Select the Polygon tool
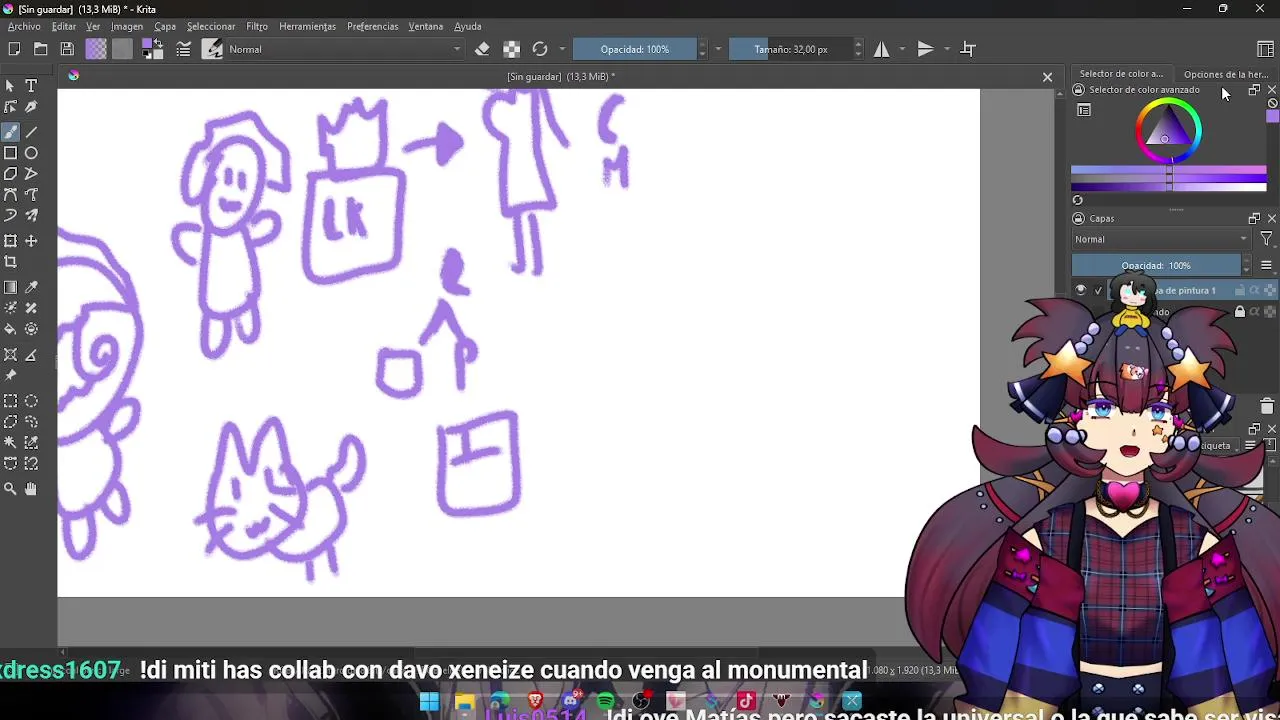The width and height of the screenshot is (1280, 720). tap(10, 174)
